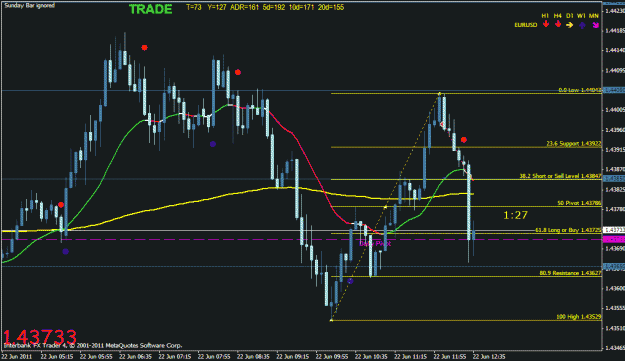Click the 38.2 Short or Sell Level label
Viewport: 625px width, 361px height.
pos(560,176)
